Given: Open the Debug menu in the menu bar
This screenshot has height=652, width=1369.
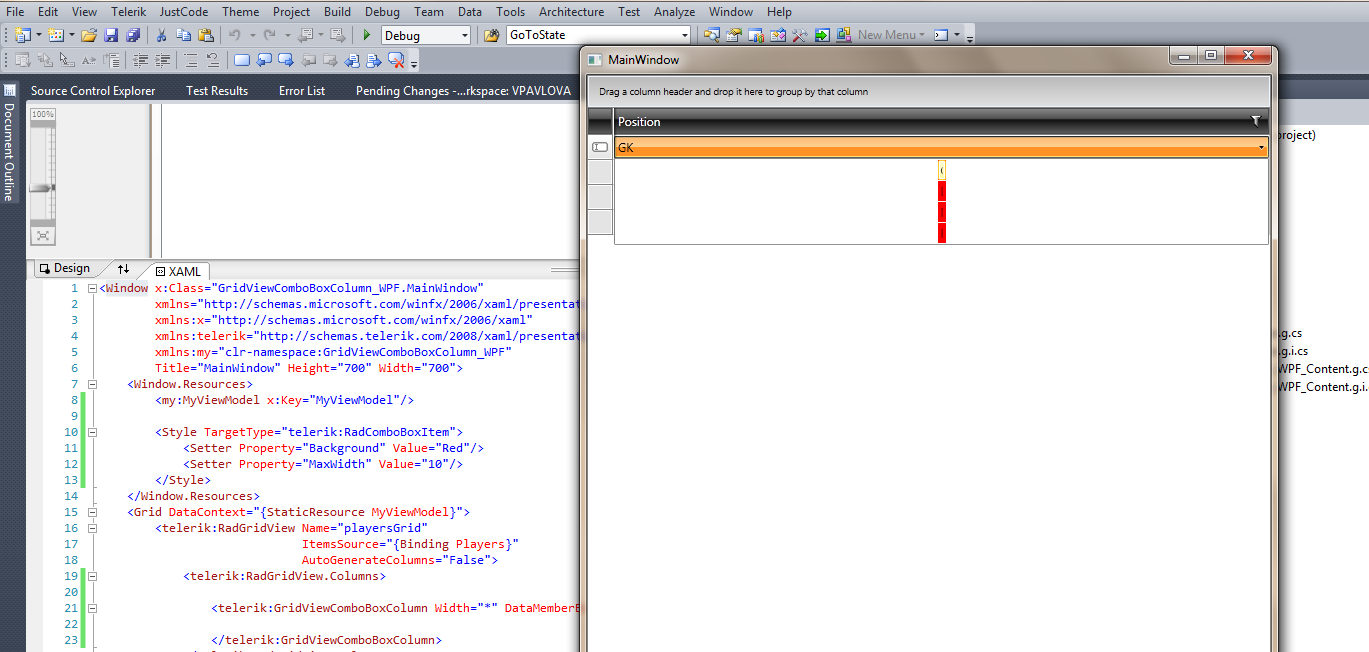Looking at the screenshot, I should click(x=382, y=12).
